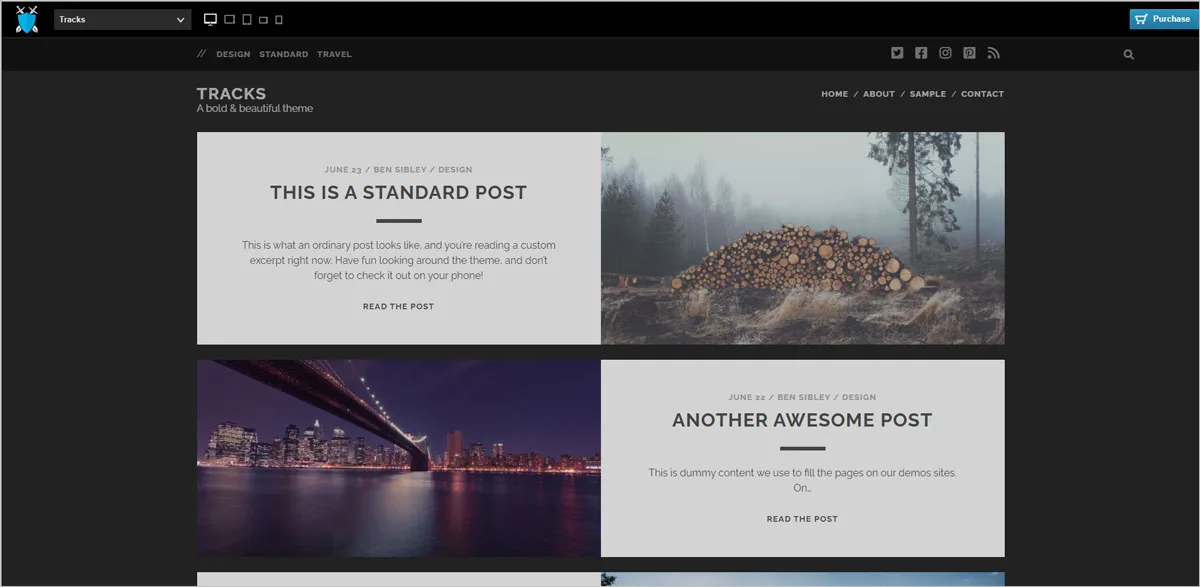Viewport: 1200px width, 587px height.
Task: Visit the Twitter profile icon
Action: coord(897,53)
